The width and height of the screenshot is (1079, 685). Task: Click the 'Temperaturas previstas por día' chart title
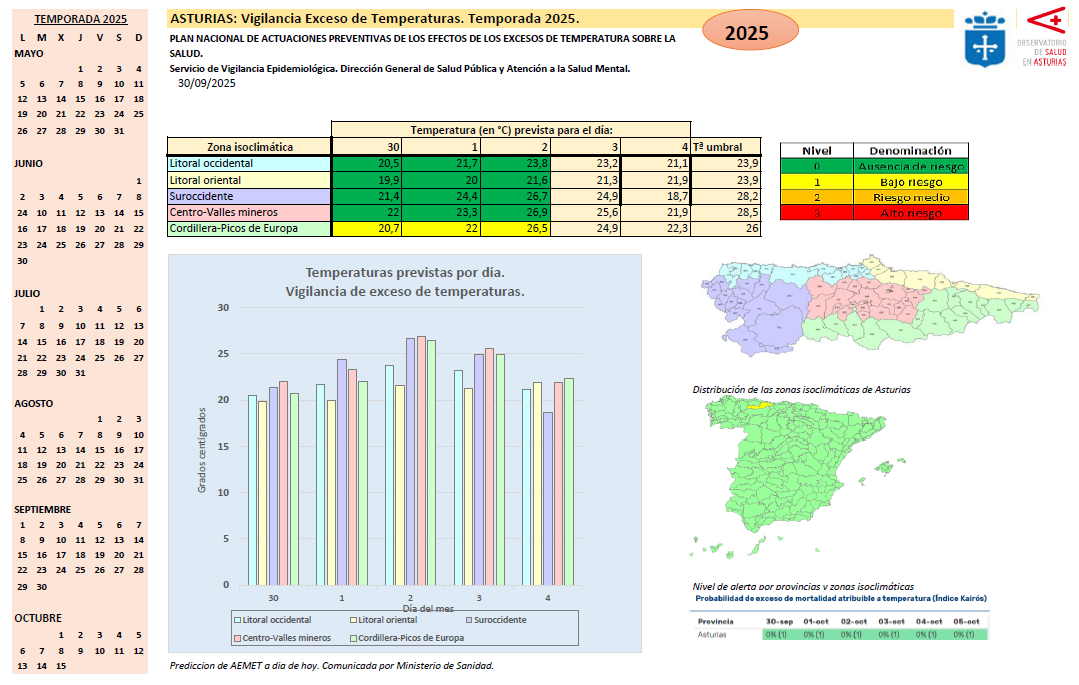coord(404,281)
